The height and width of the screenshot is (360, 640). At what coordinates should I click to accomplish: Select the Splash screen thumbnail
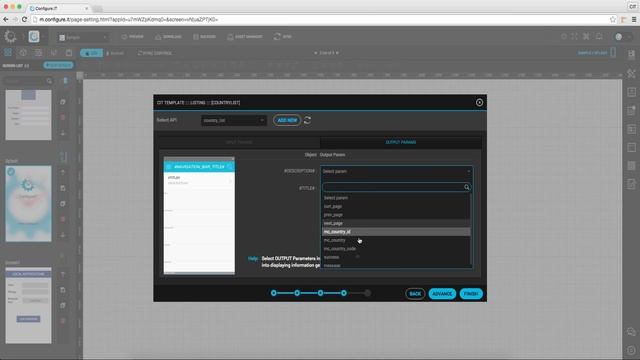(x=29, y=203)
